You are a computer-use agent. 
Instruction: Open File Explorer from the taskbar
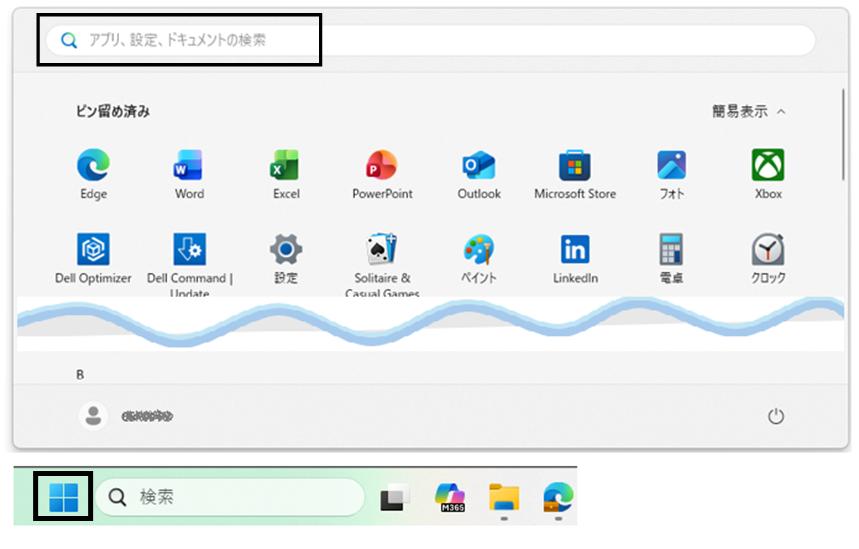tap(504, 497)
